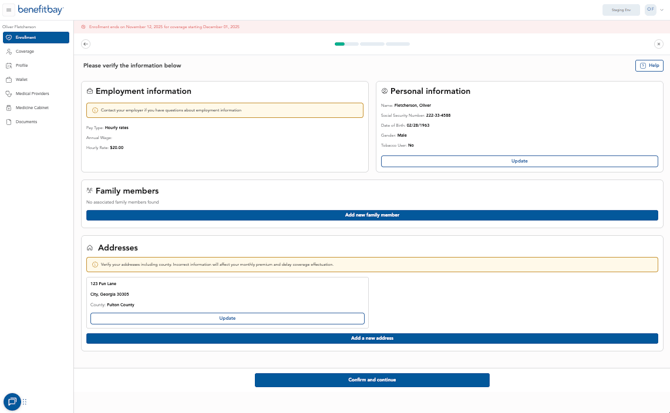This screenshot has width=670, height=413.
Task: Click the last progress step segment
Action: pyautogui.click(x=398, y=44)
